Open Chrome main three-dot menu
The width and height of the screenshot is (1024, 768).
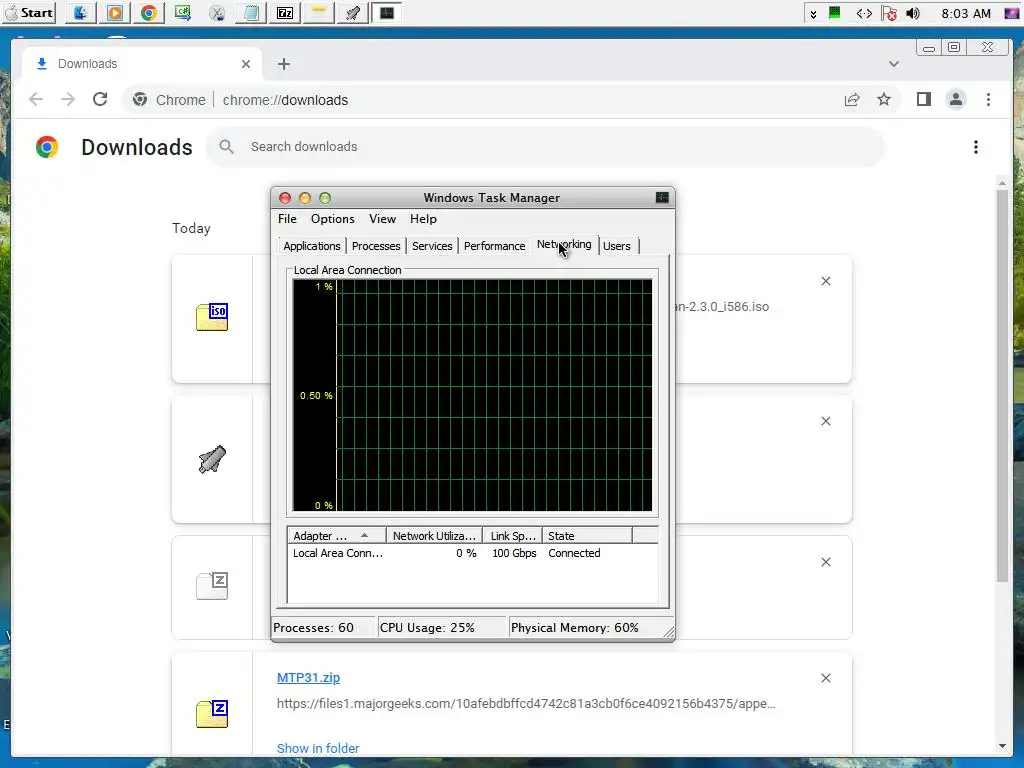point(988,99)
